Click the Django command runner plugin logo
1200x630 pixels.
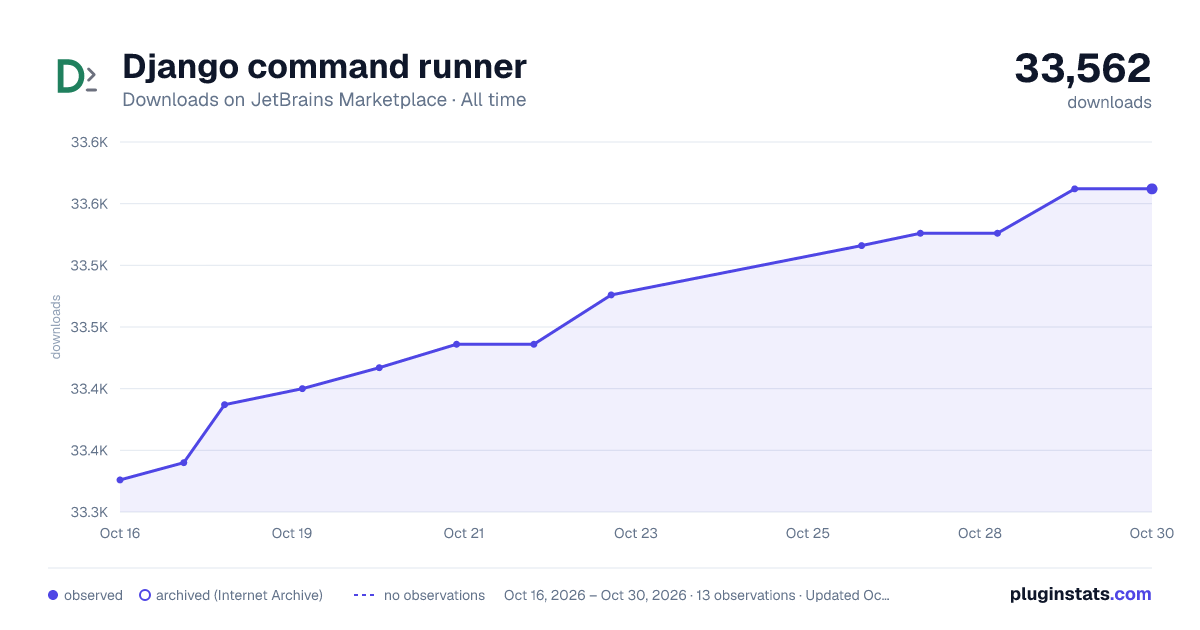(x=77, y=77)
